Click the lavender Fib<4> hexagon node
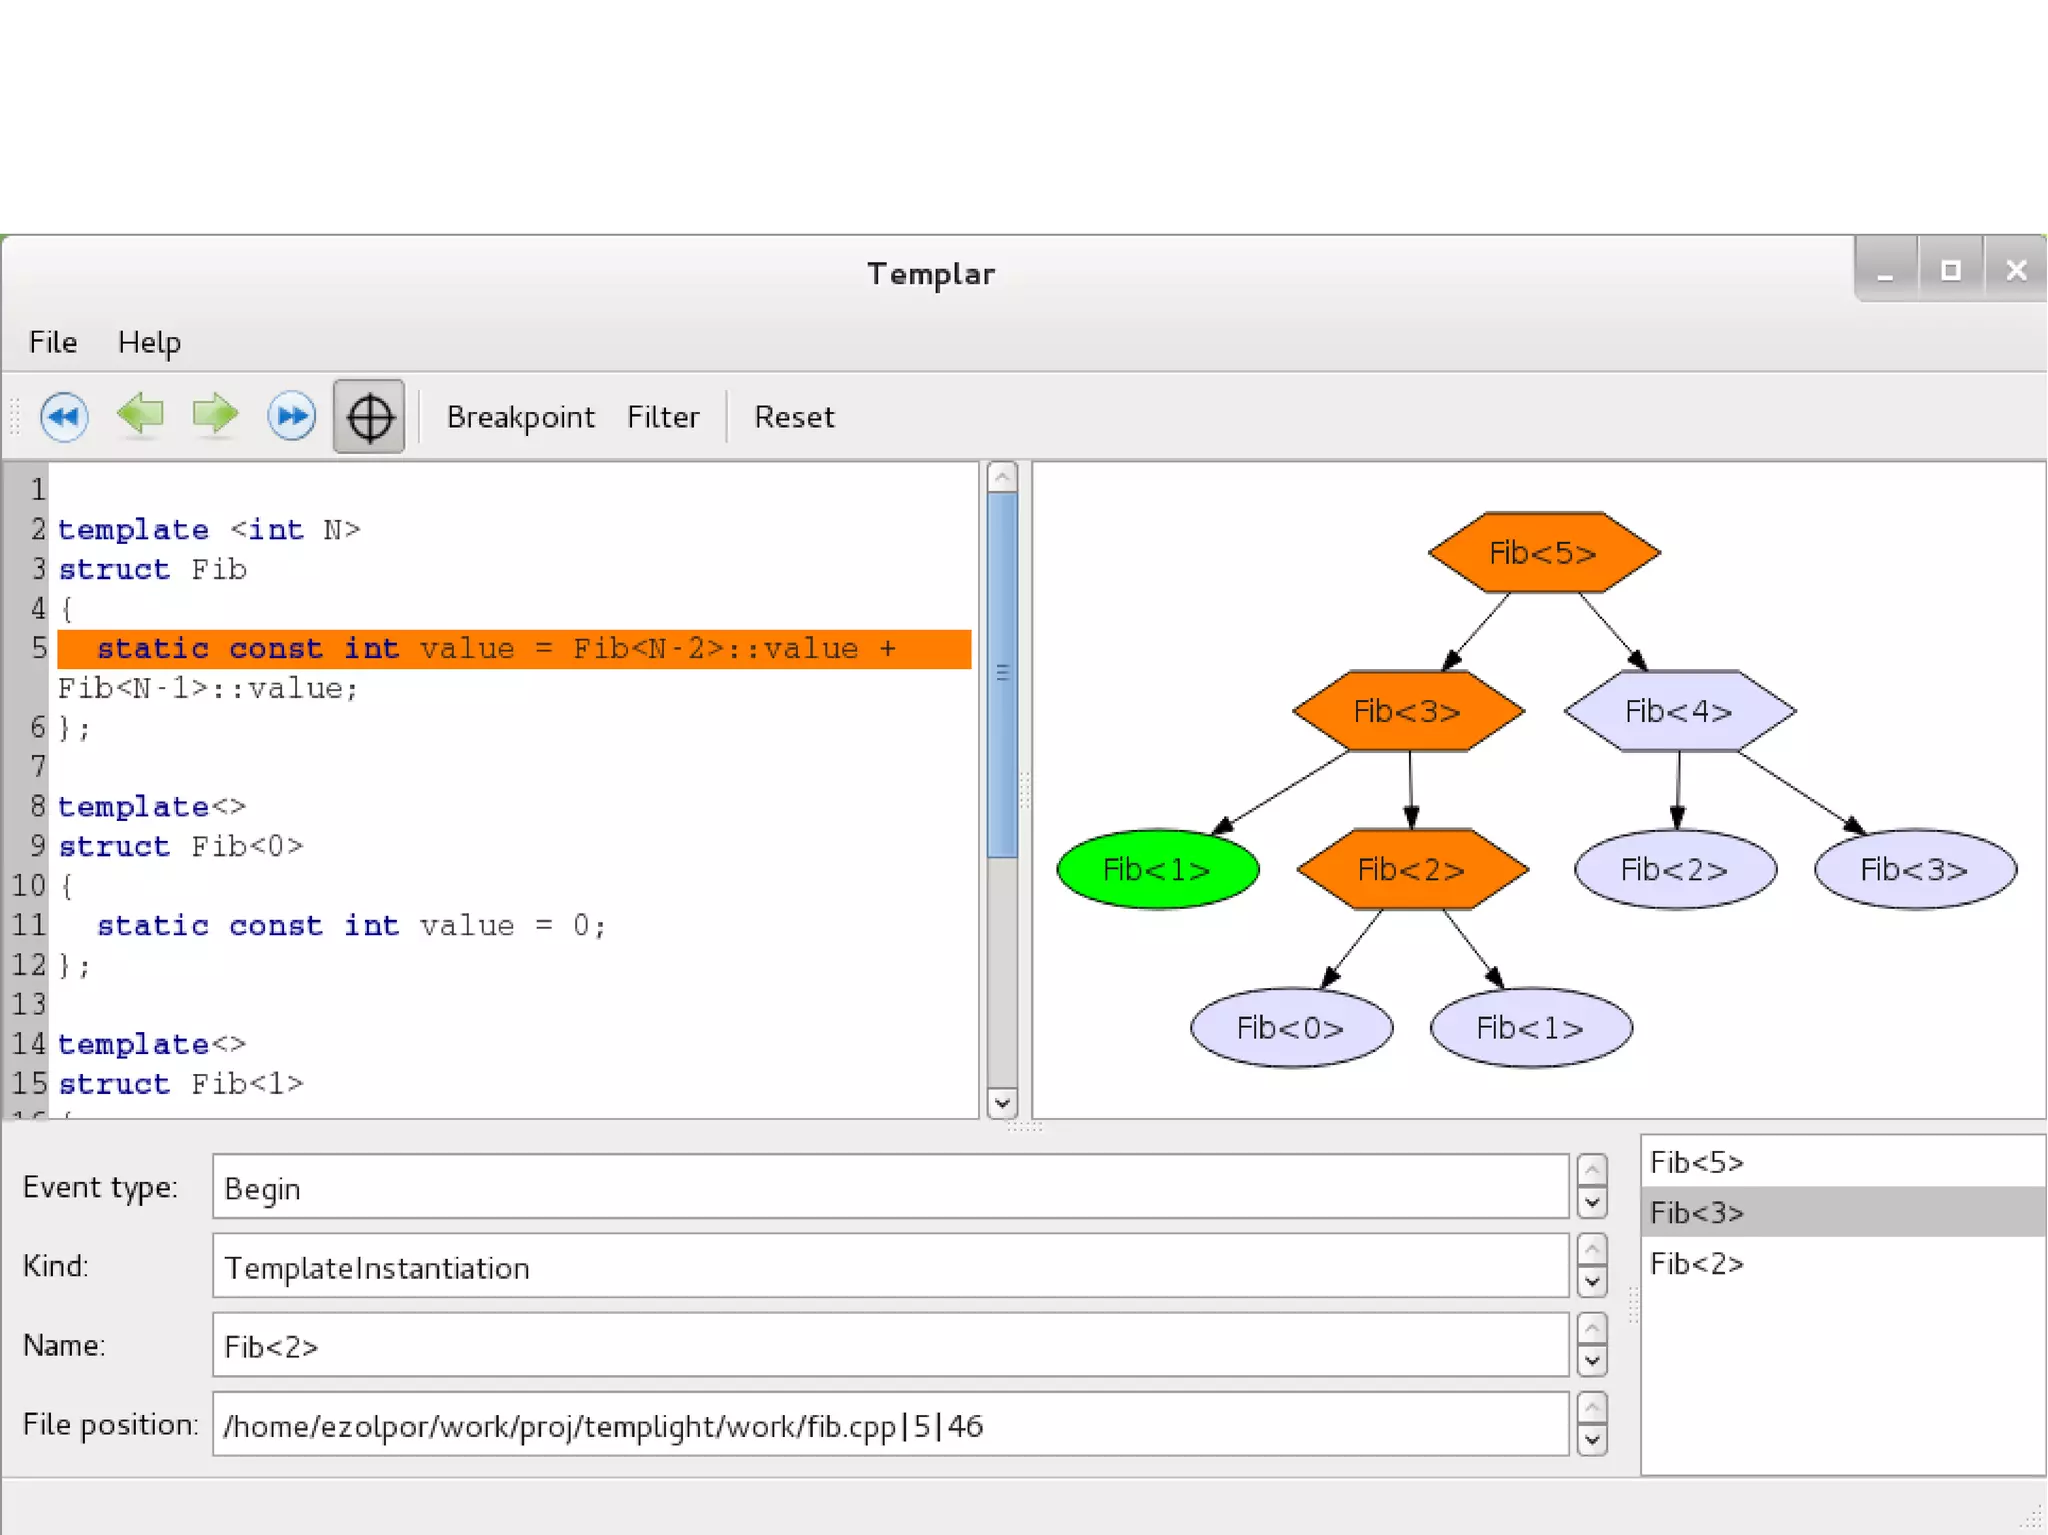This screenshot has height=1535, width=2048. 1678,711
